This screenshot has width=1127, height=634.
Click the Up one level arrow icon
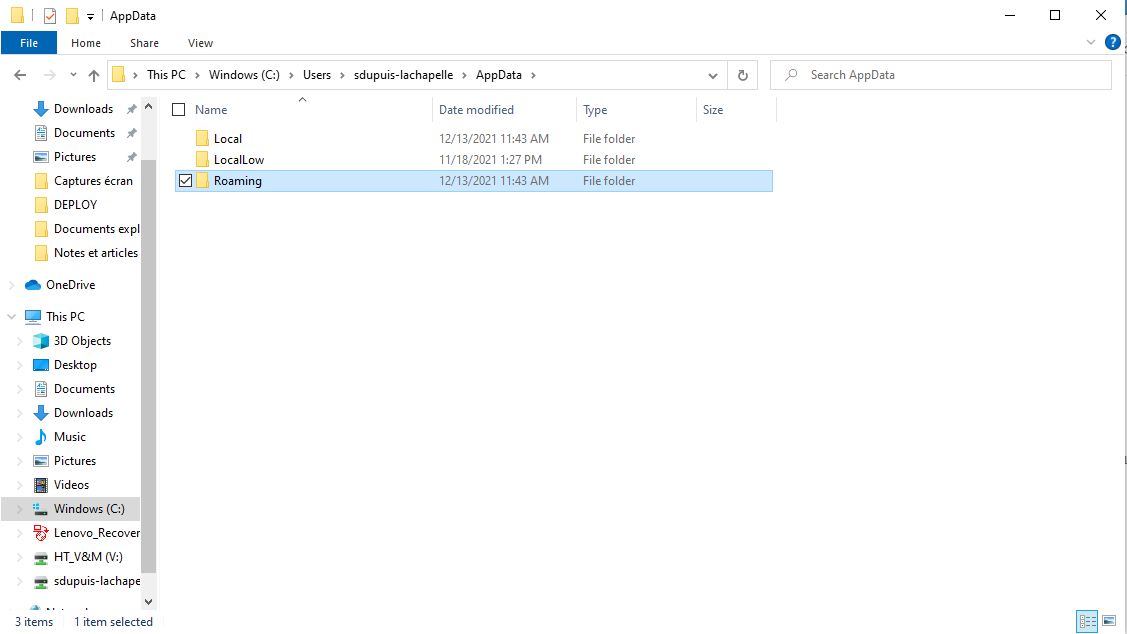[x=94, y=75]
